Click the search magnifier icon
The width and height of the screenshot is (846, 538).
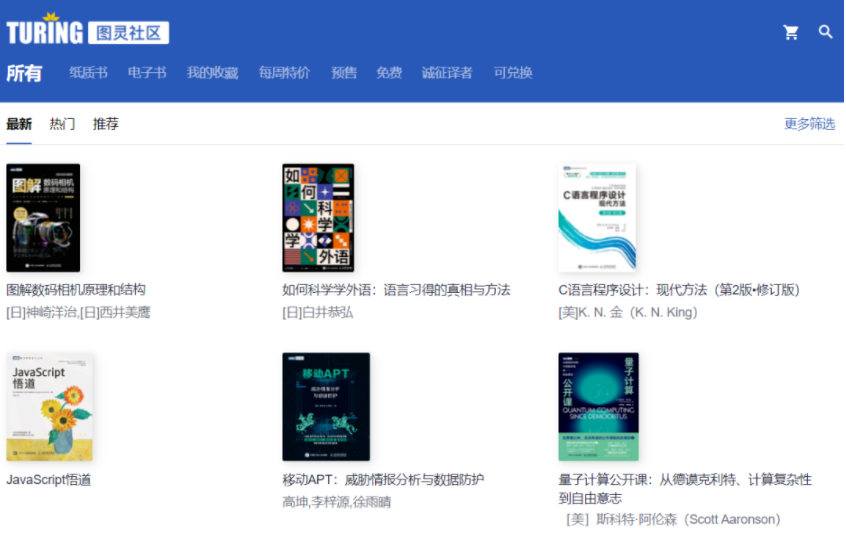[825, 32]
